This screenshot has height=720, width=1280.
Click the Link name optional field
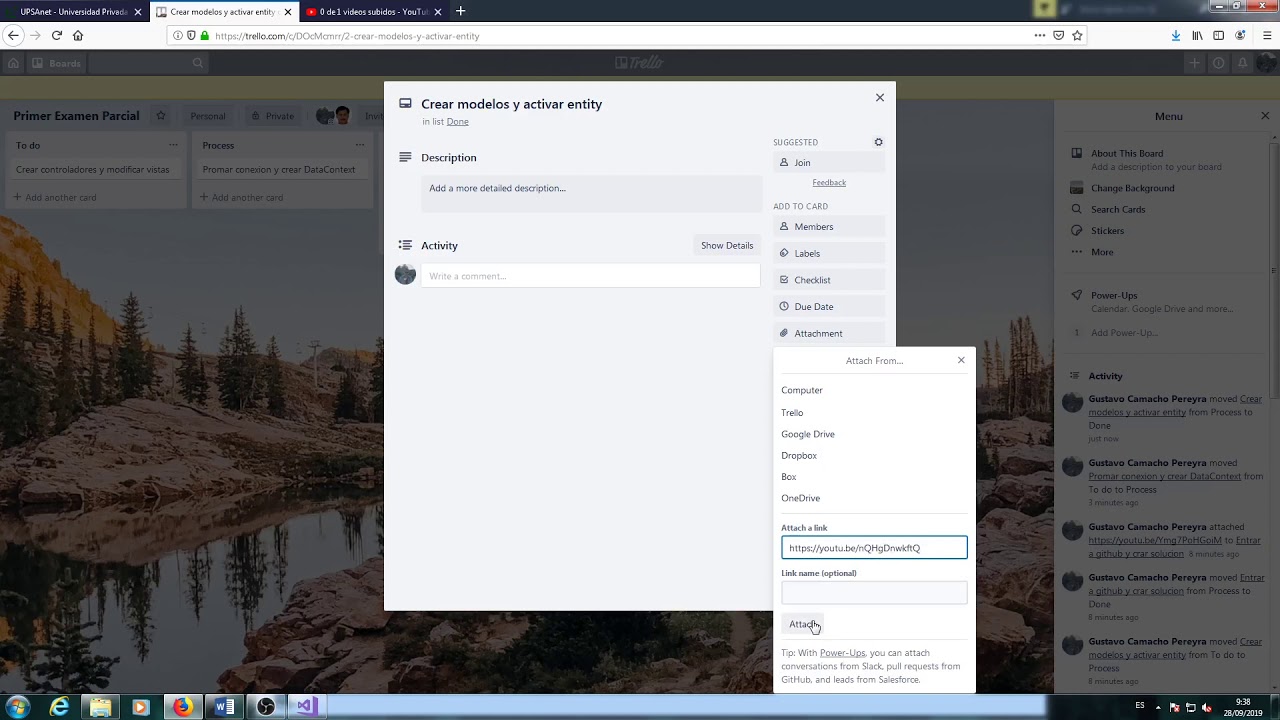pos(874,593)
